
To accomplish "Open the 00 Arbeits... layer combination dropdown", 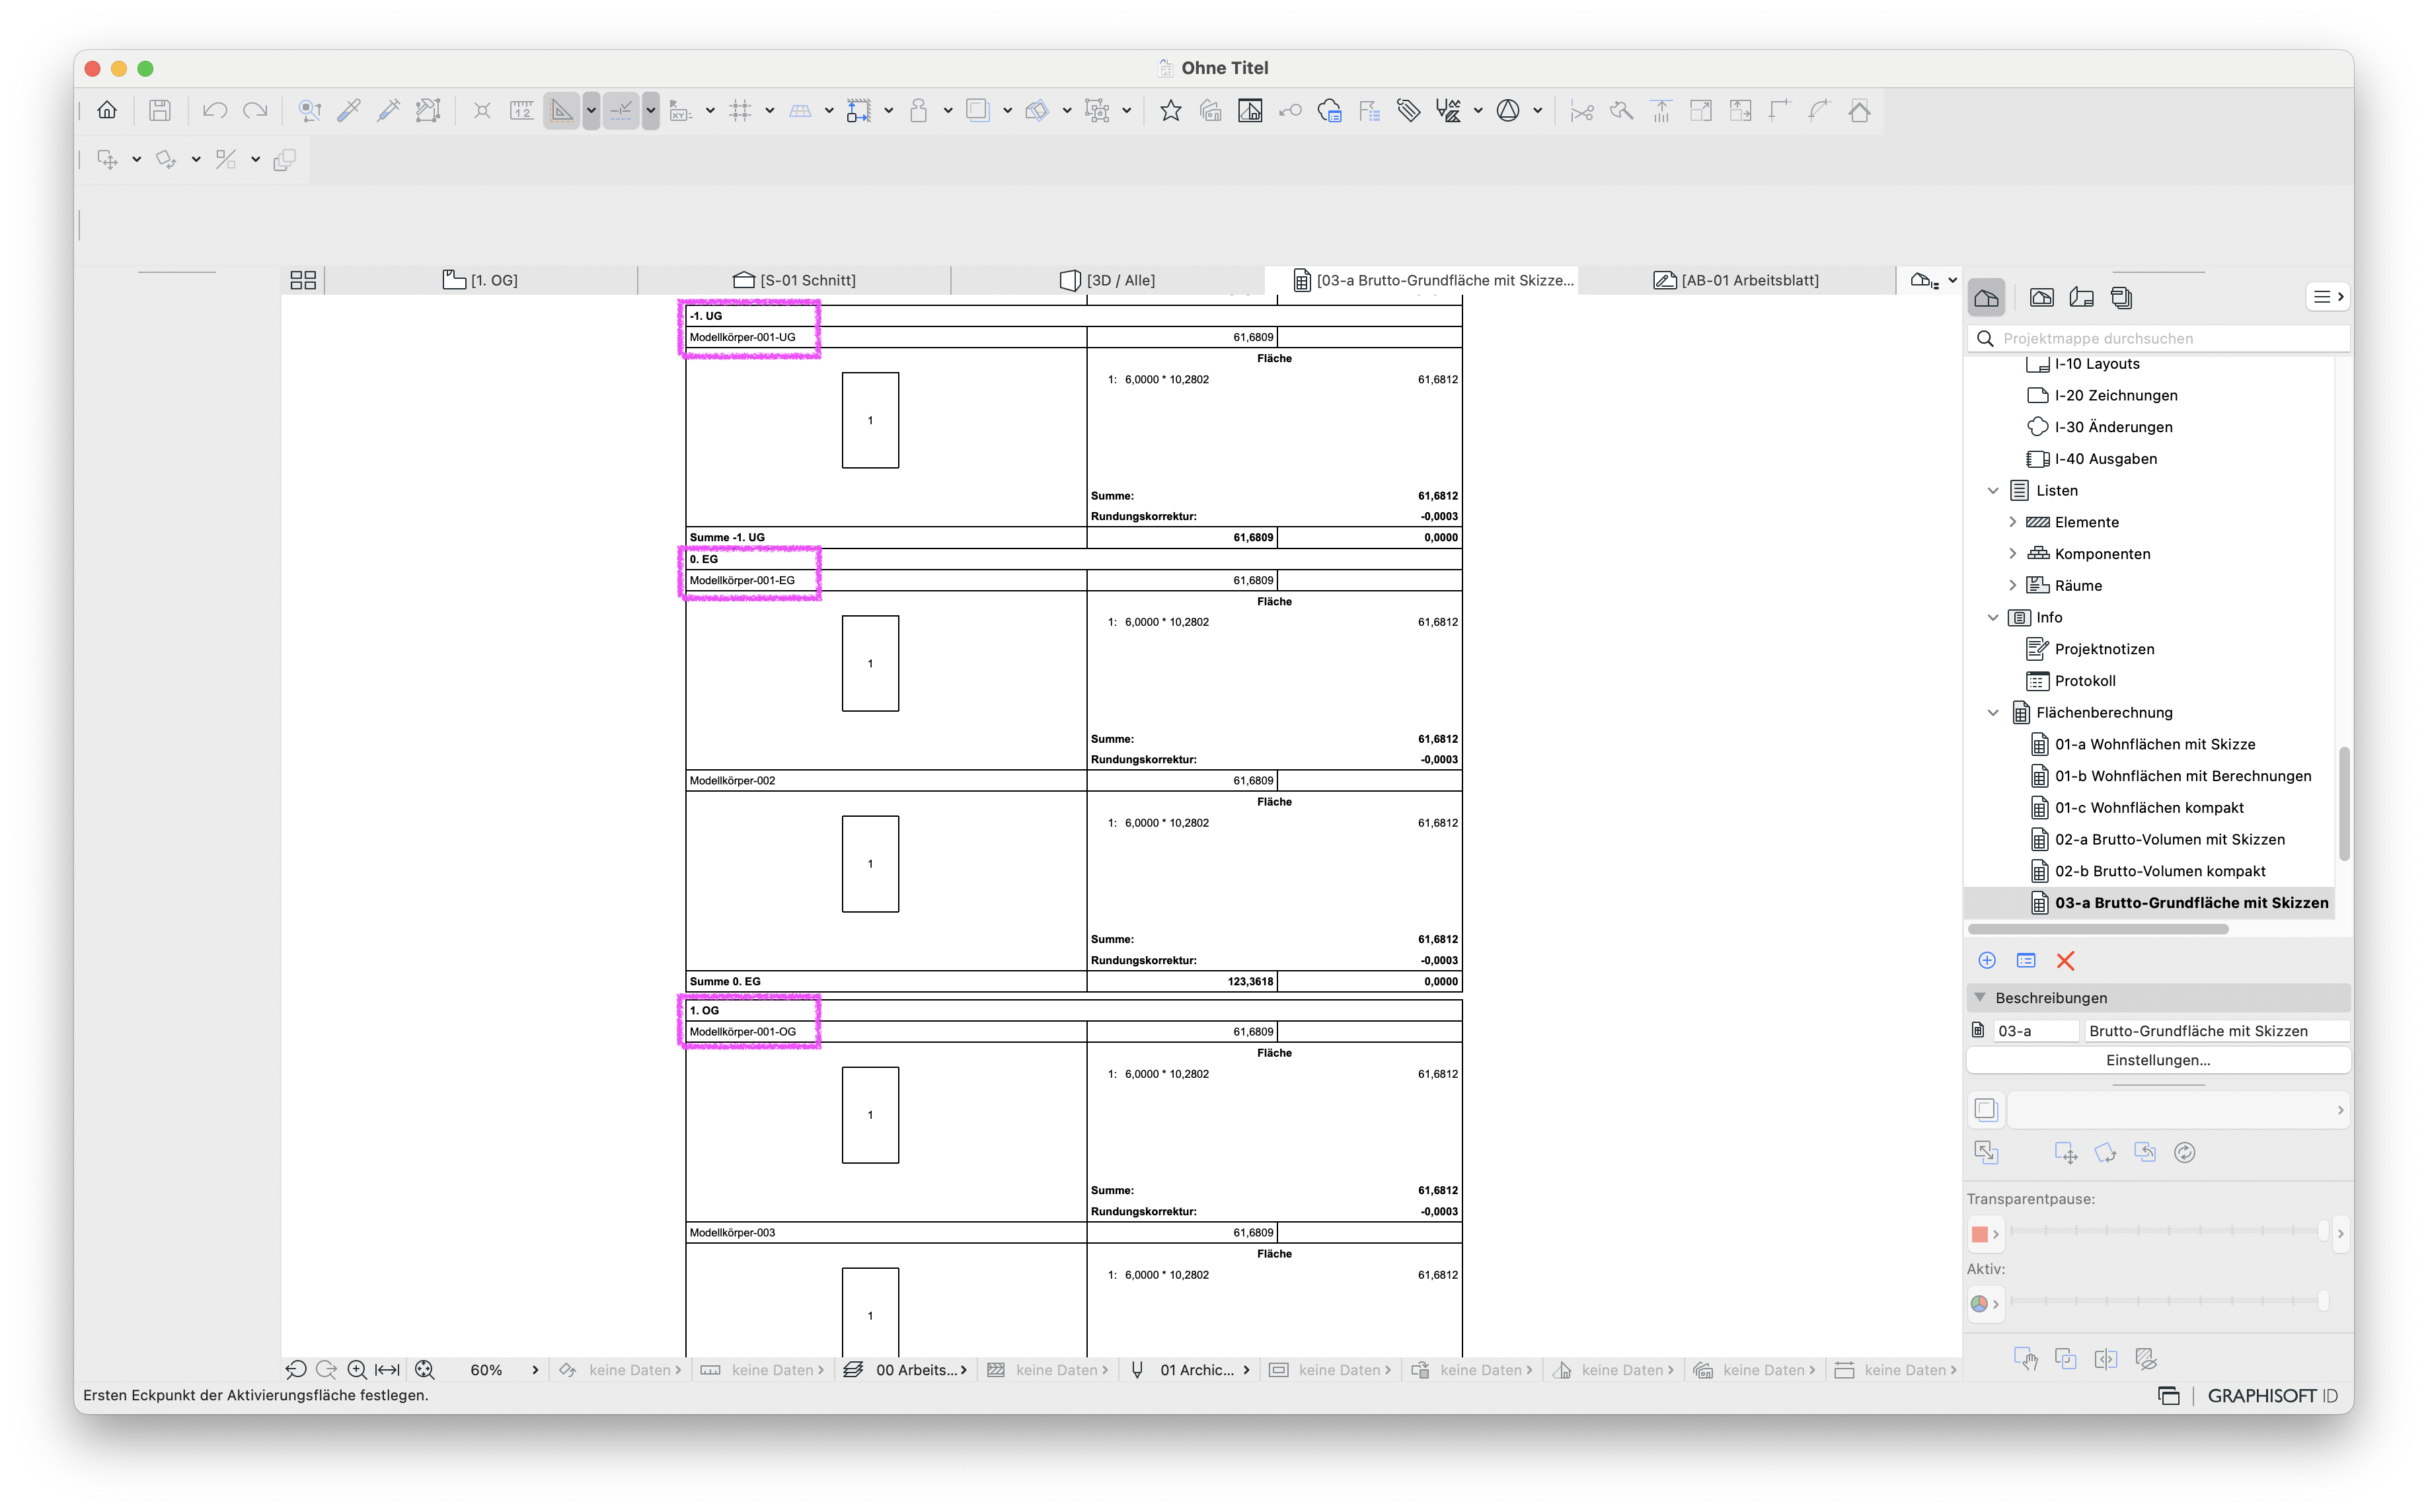I will point(905,1370).
